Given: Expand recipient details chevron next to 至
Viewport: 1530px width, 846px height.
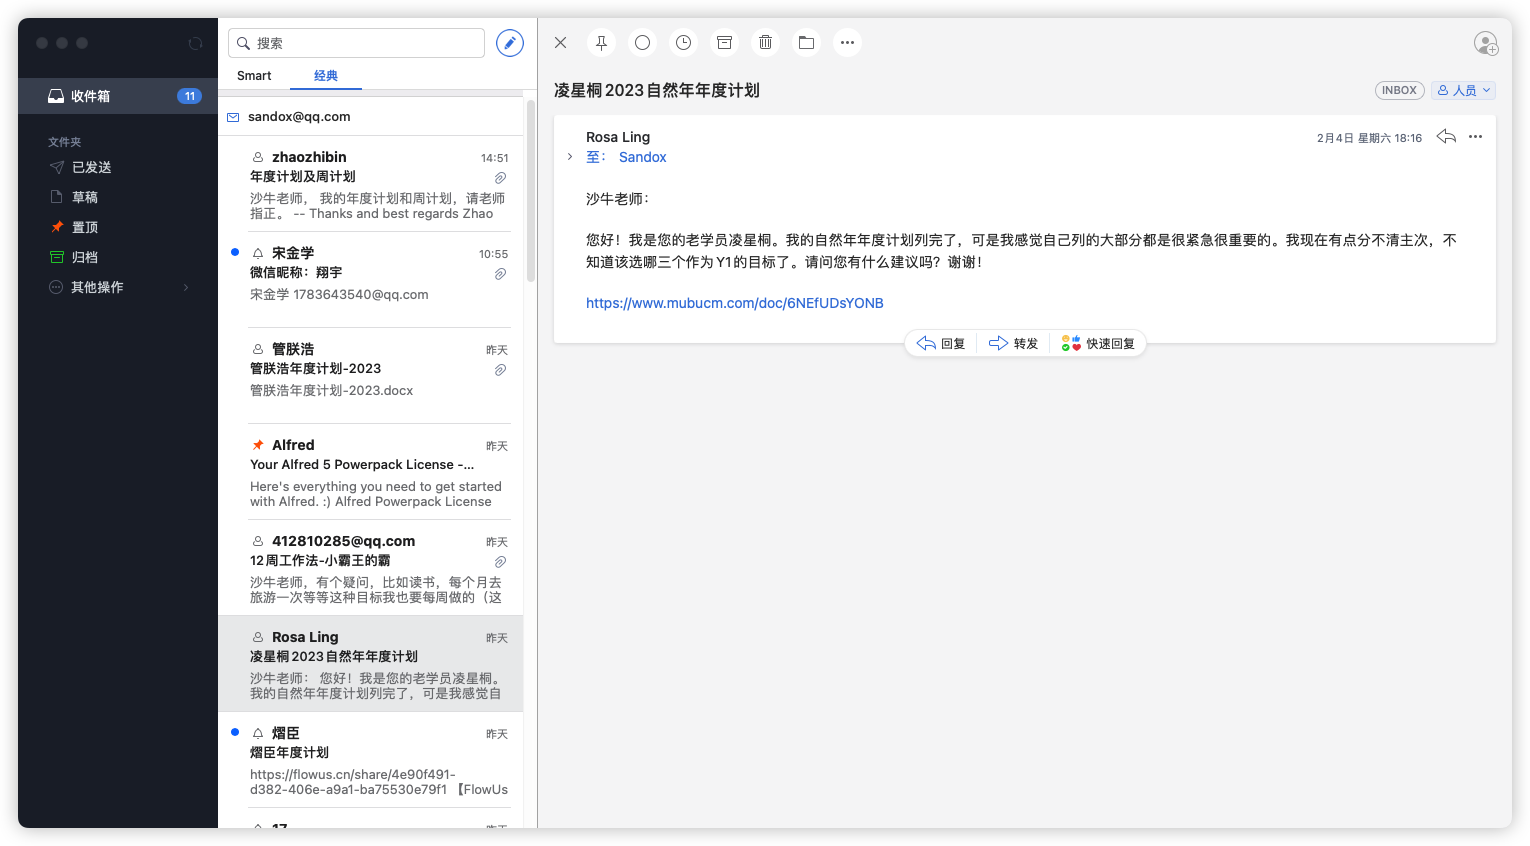Looking at the screenshot, I should point(570,157).
